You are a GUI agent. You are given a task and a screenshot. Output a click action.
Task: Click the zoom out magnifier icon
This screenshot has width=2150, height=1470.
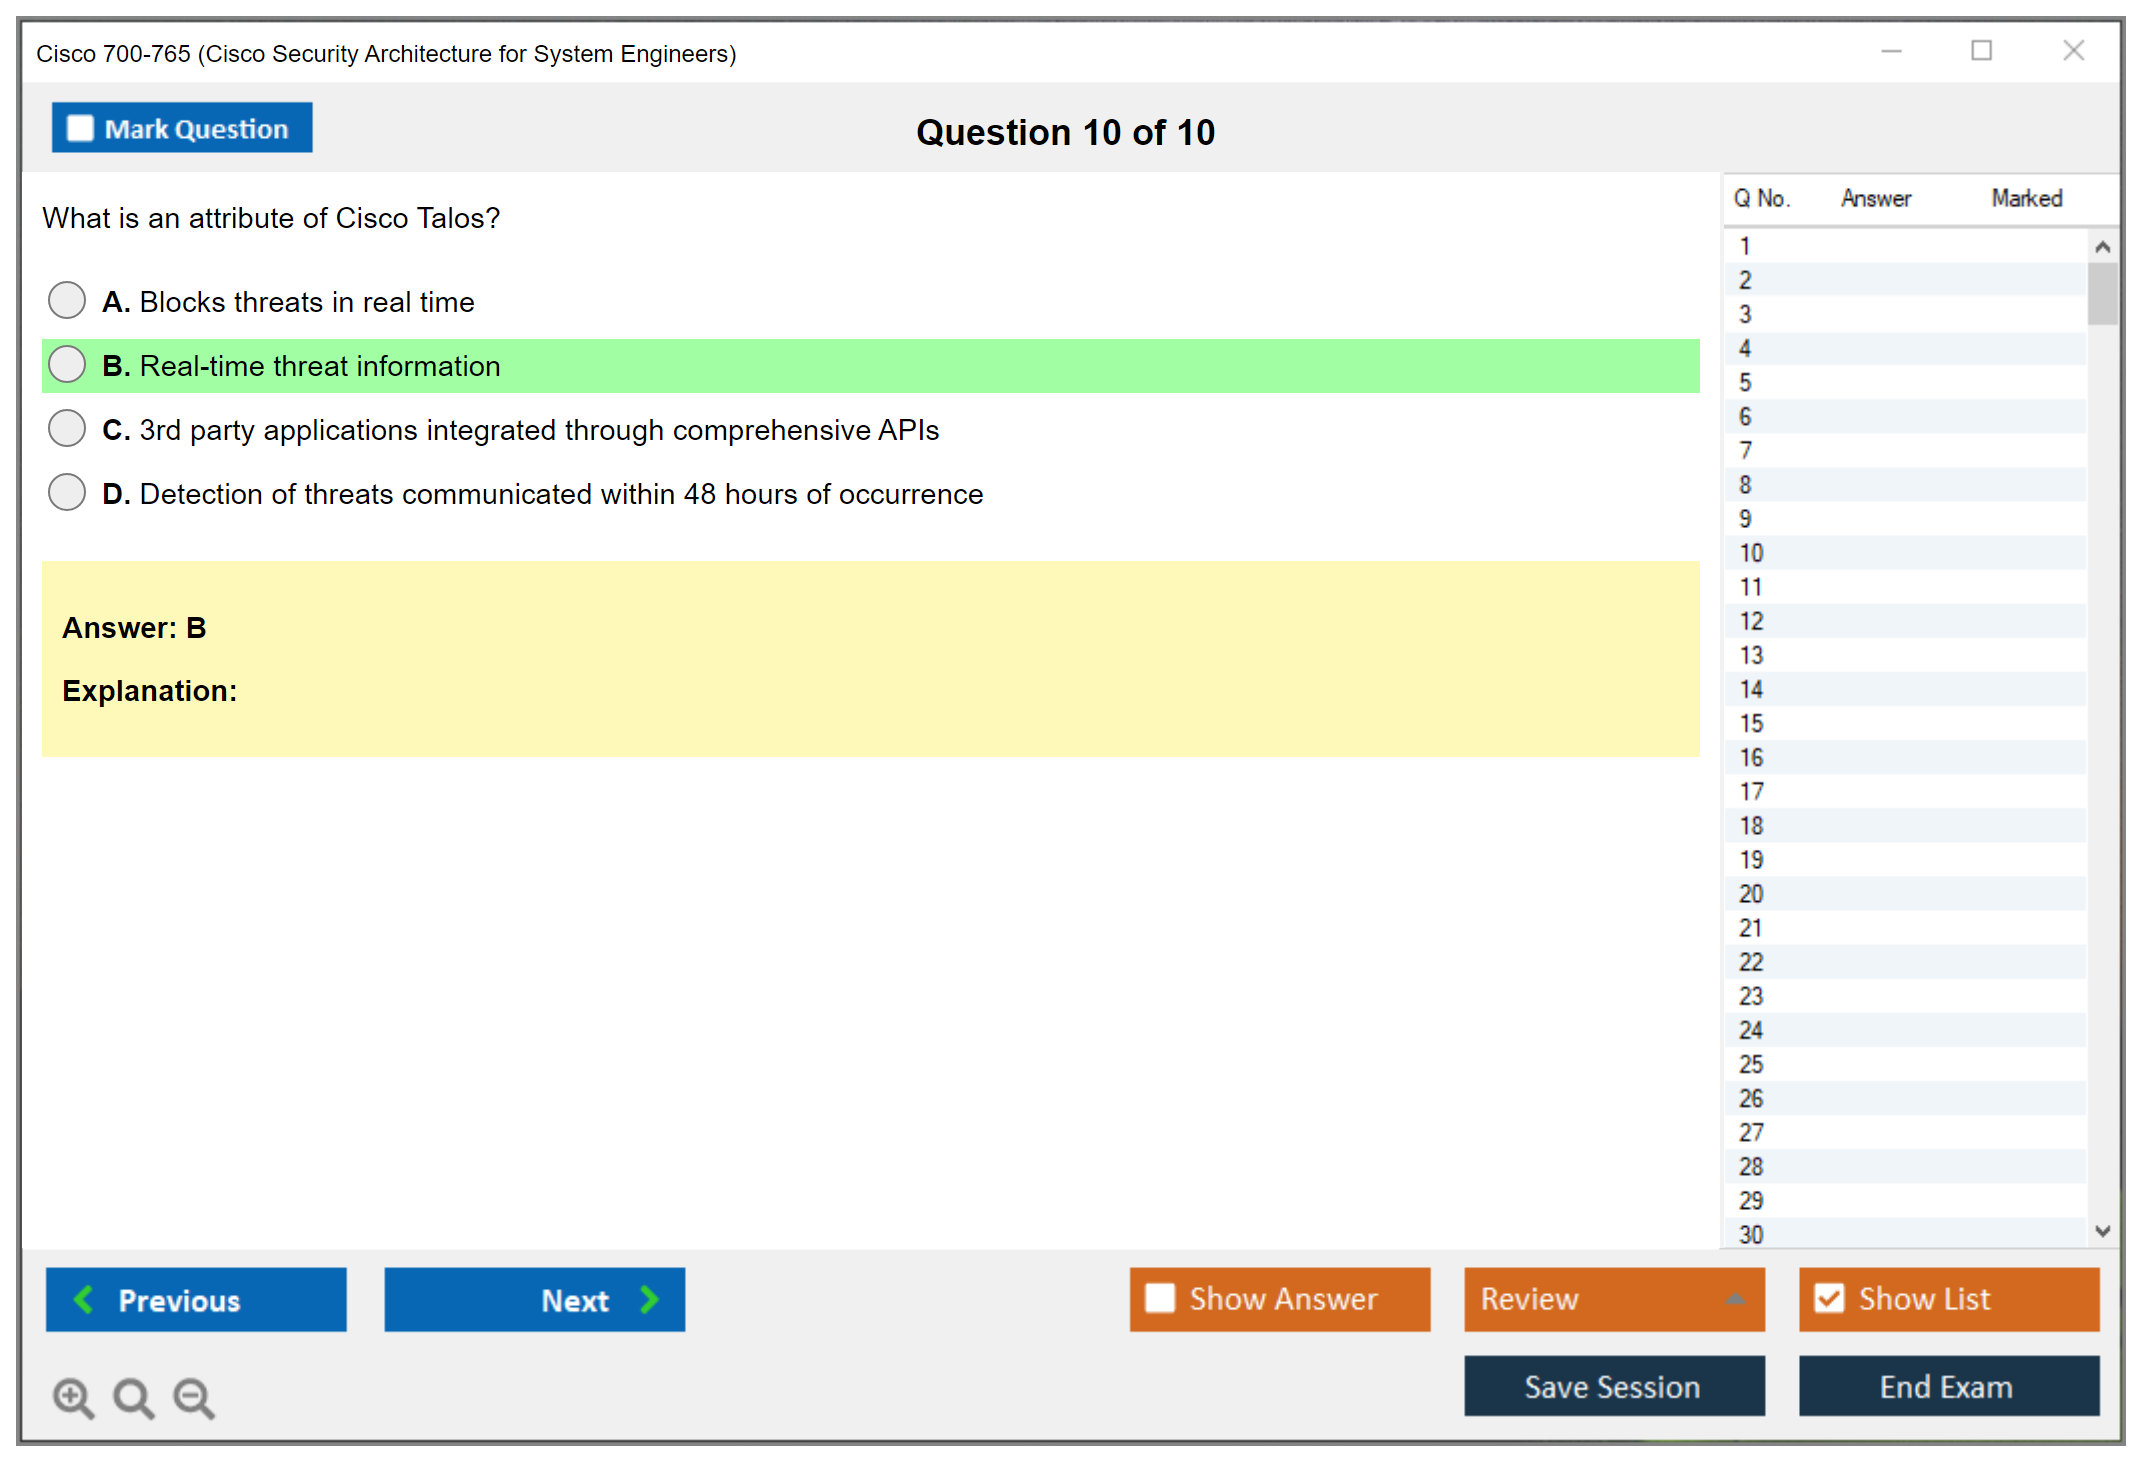click(x=194, y=1397)
